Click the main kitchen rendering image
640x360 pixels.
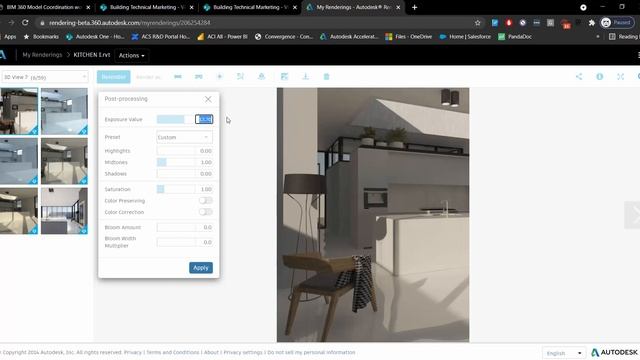(373, 215)
